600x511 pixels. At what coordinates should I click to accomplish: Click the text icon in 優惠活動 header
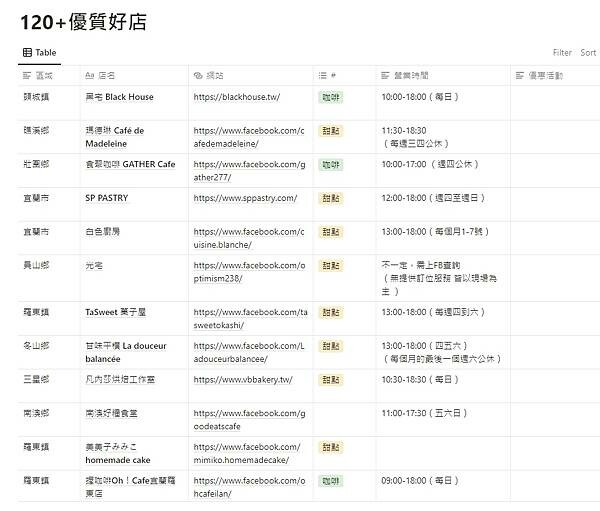pos(519,75)
